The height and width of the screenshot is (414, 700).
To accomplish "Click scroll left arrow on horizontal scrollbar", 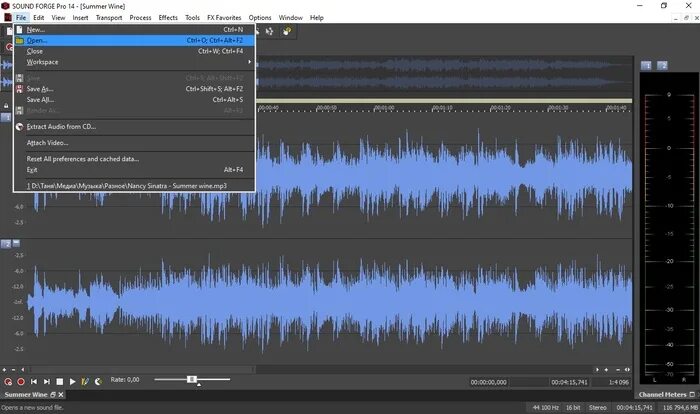I will pos(22,370).
